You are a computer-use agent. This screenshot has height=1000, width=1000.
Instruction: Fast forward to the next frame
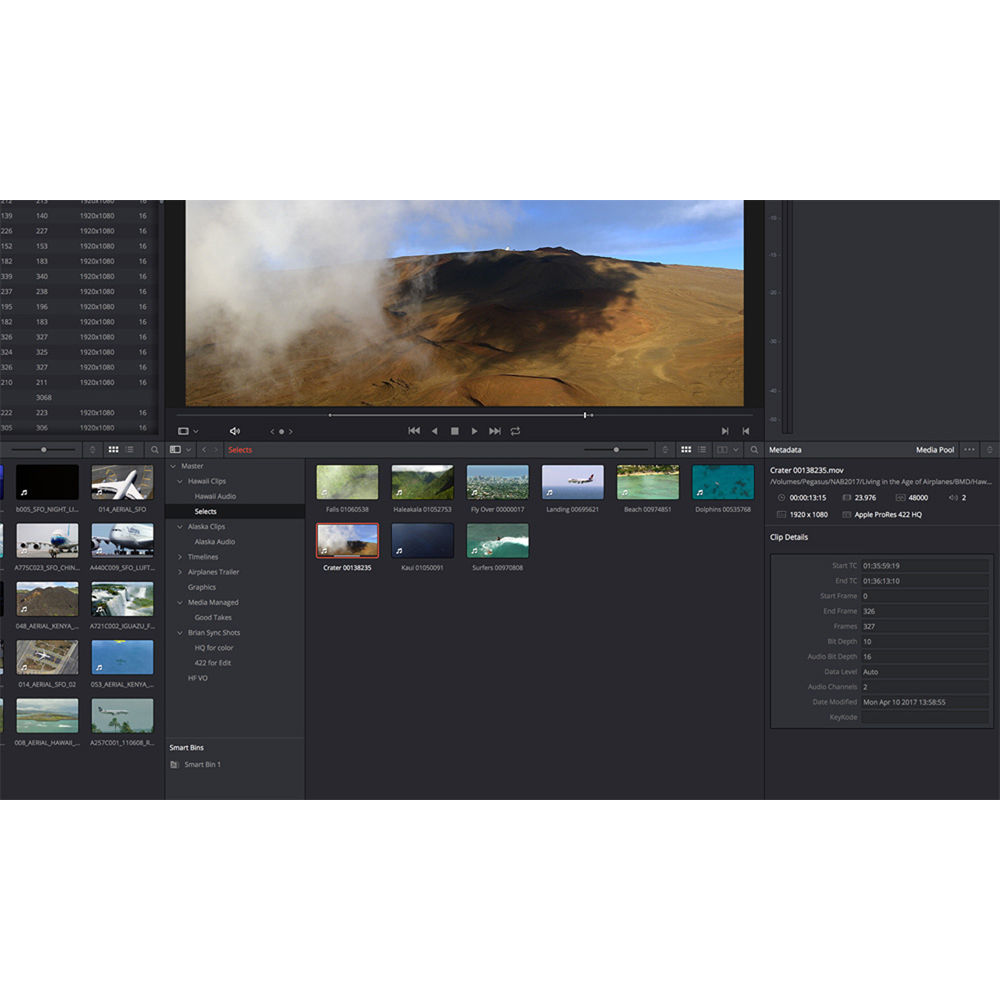(x=495, y=430)
